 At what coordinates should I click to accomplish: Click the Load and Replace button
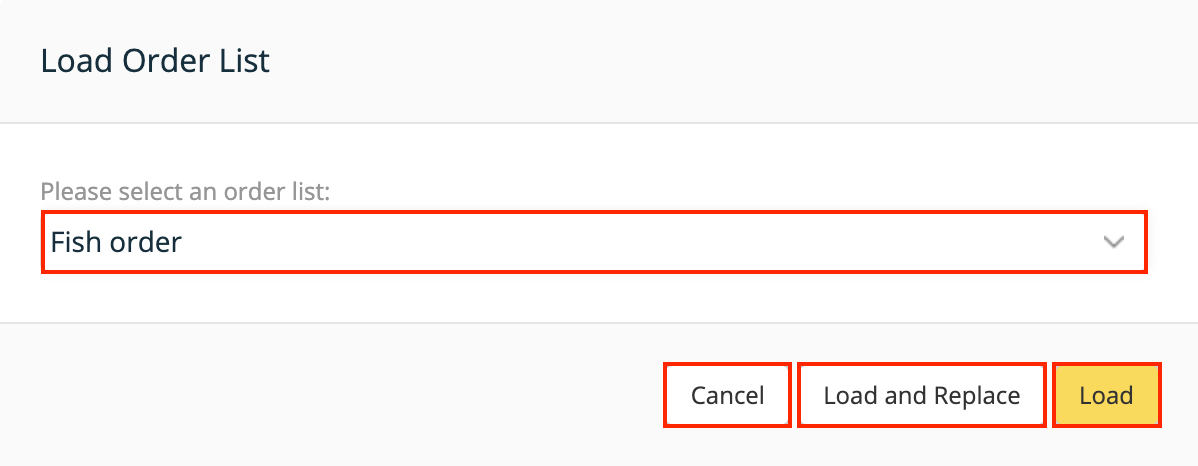point(921,395)
